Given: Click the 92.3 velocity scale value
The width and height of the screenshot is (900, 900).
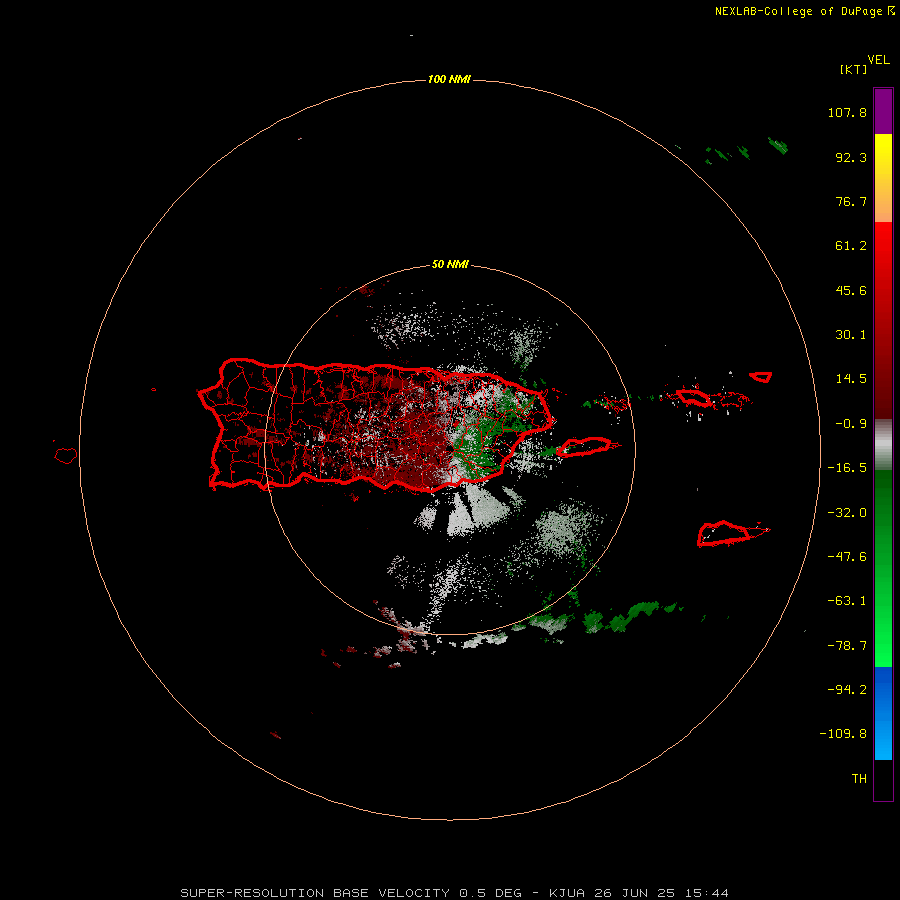Looking at the screenshot, I should point(851,157).
